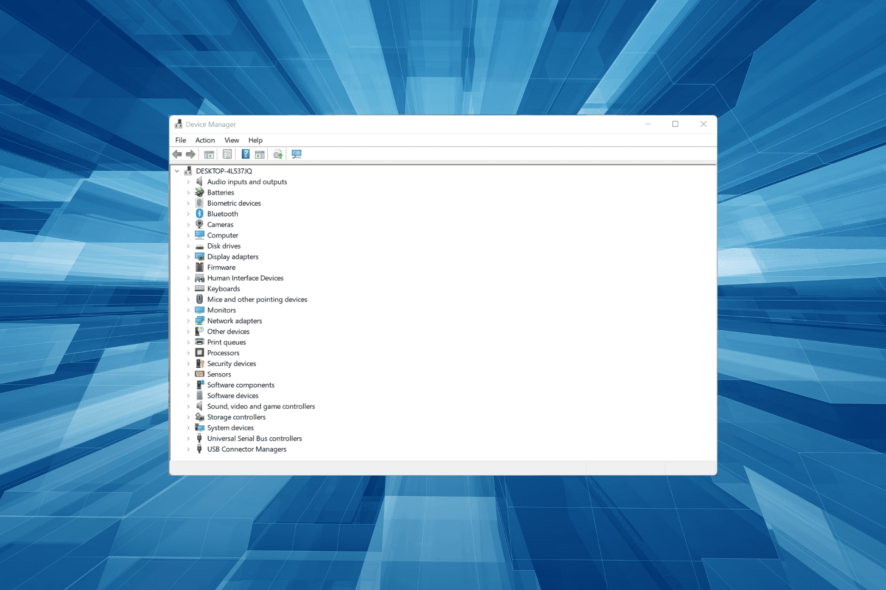Image resolution: width=886 pixels, height=590 pixels.
Task: Select the 'Universal Serial Bus controllers' label
Action: 254,439
